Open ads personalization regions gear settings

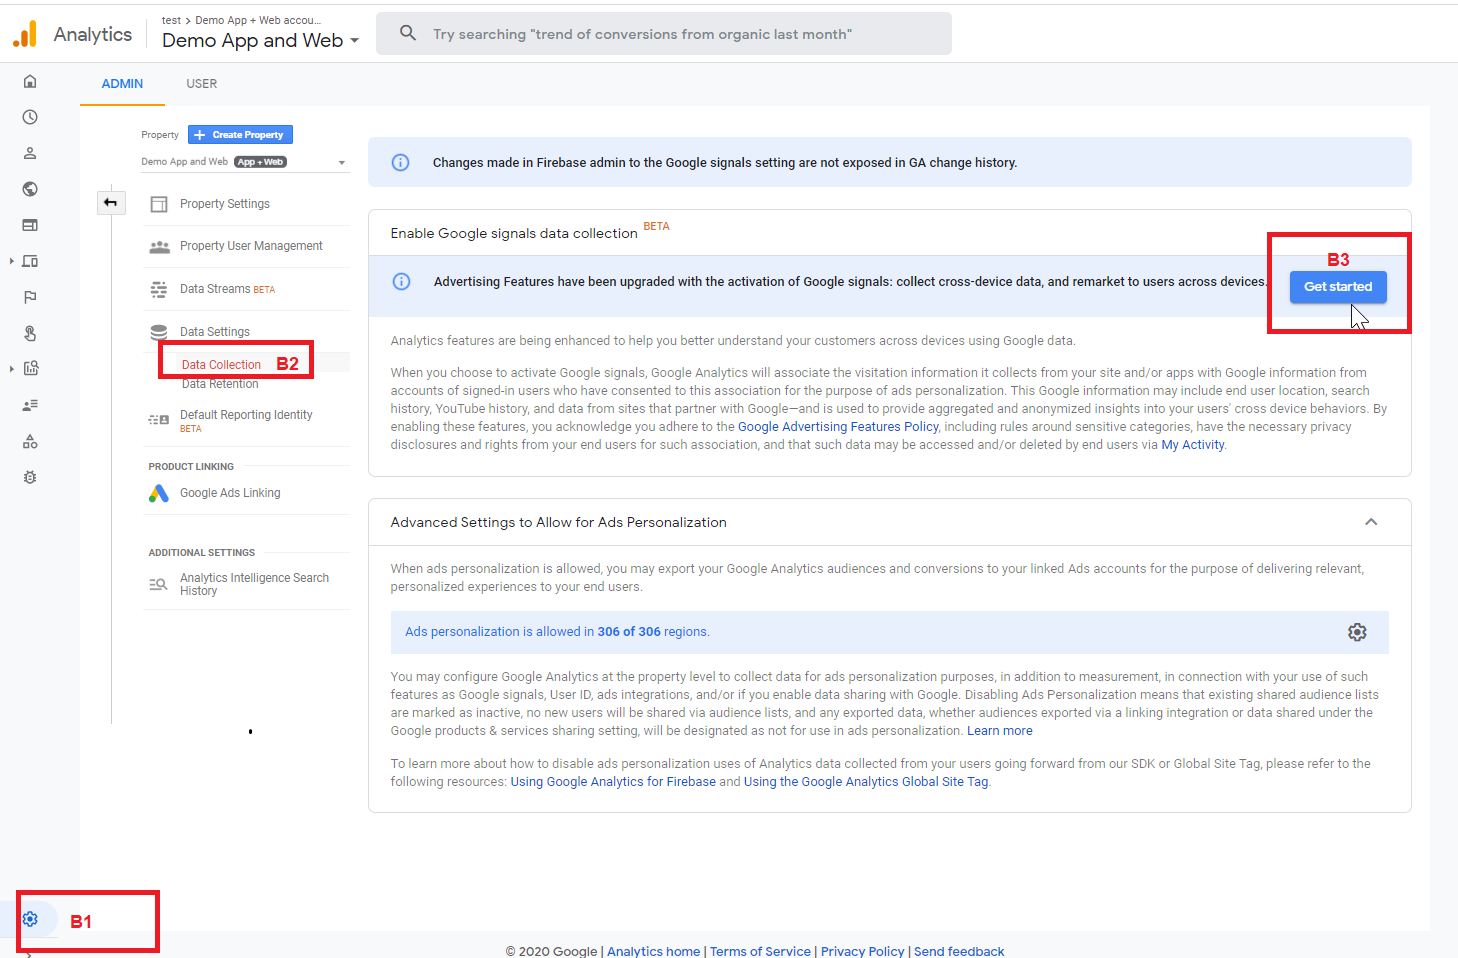click(1356, 632)
